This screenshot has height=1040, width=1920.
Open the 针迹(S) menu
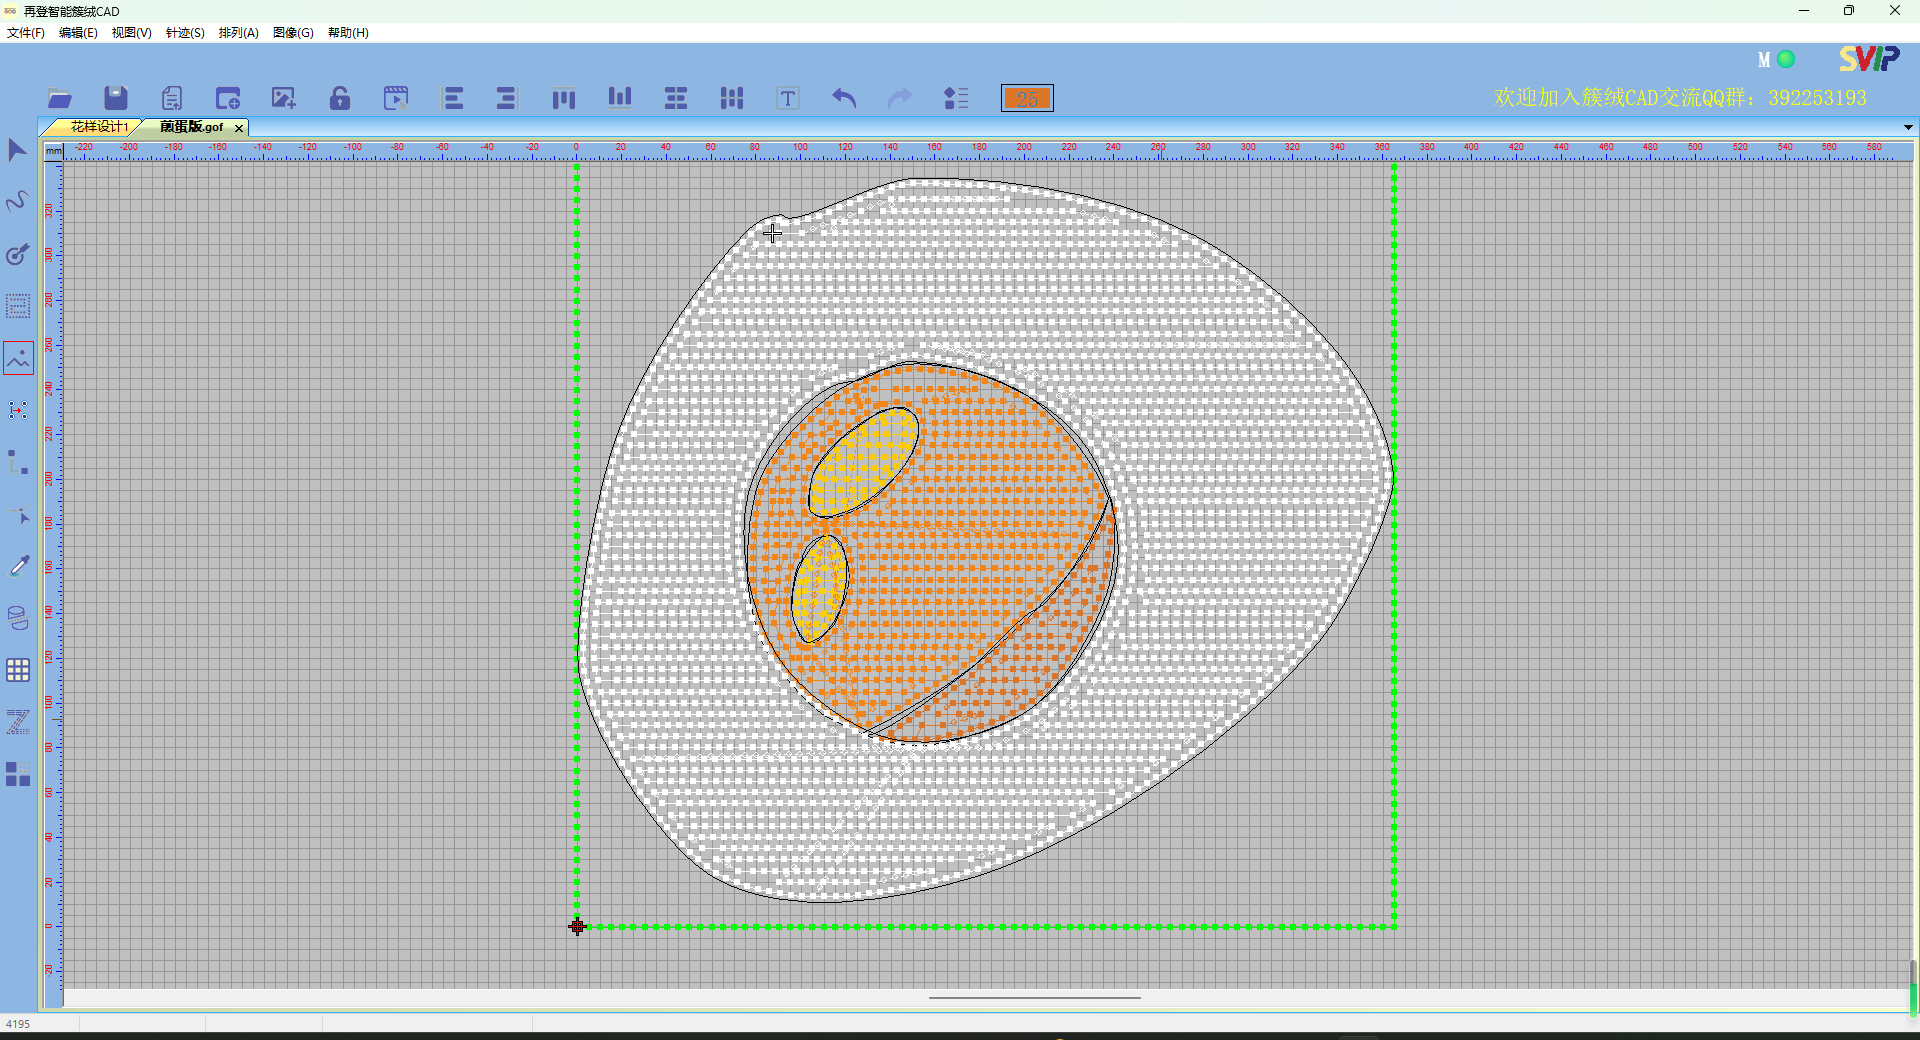coord(185,33)
